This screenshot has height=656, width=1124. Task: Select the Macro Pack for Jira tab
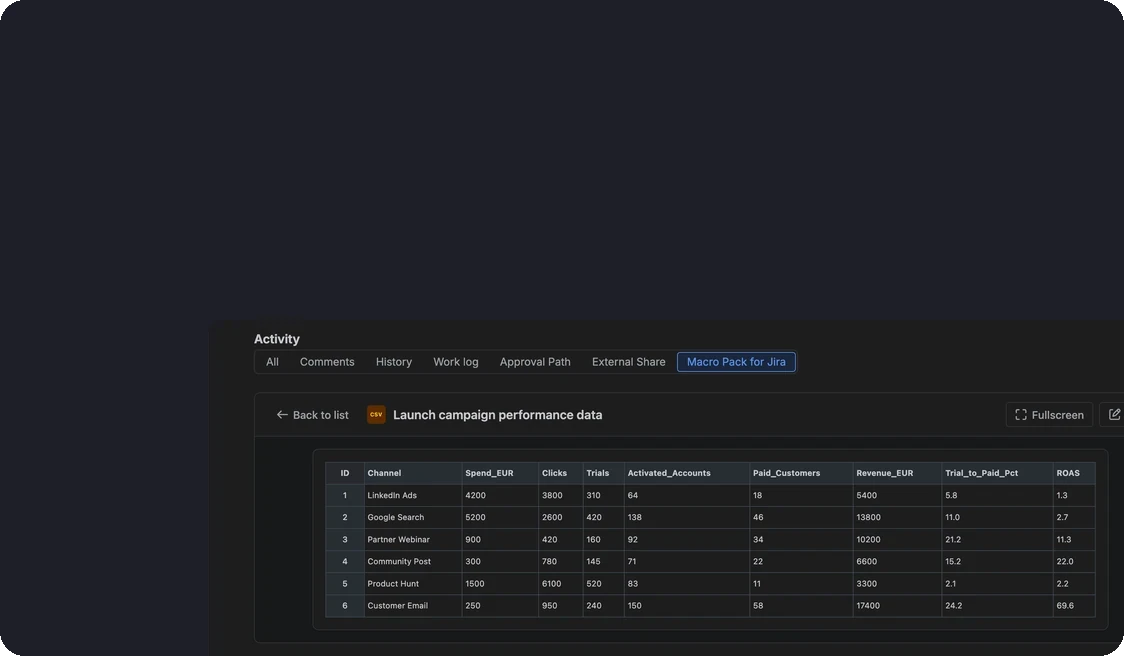coord(736,362)
